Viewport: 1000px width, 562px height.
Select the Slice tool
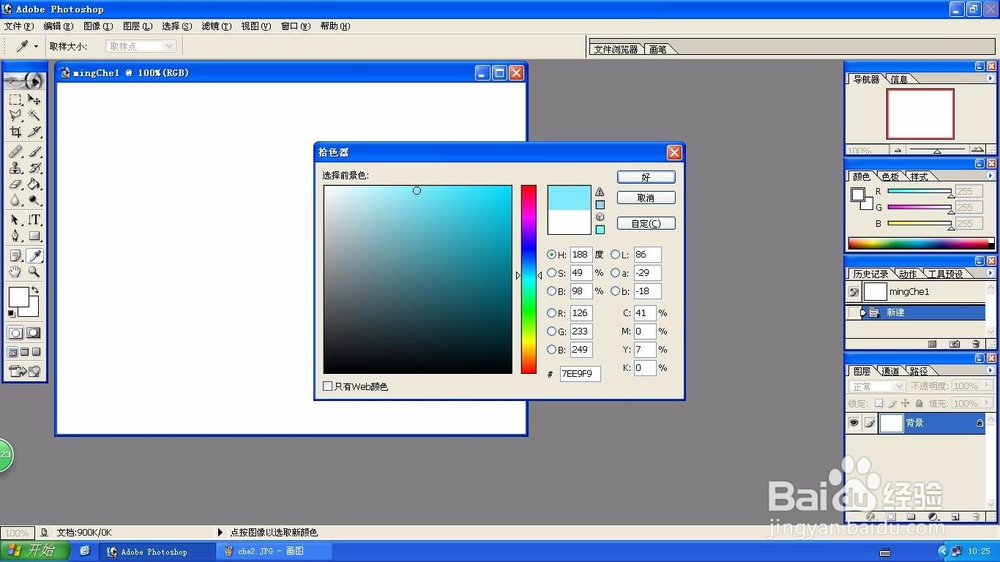[34, 131]
